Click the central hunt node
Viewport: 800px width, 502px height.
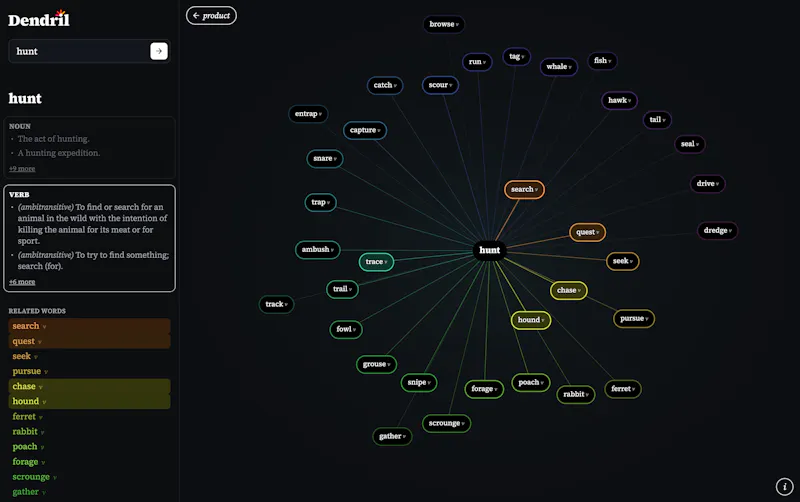coord(489,250)
